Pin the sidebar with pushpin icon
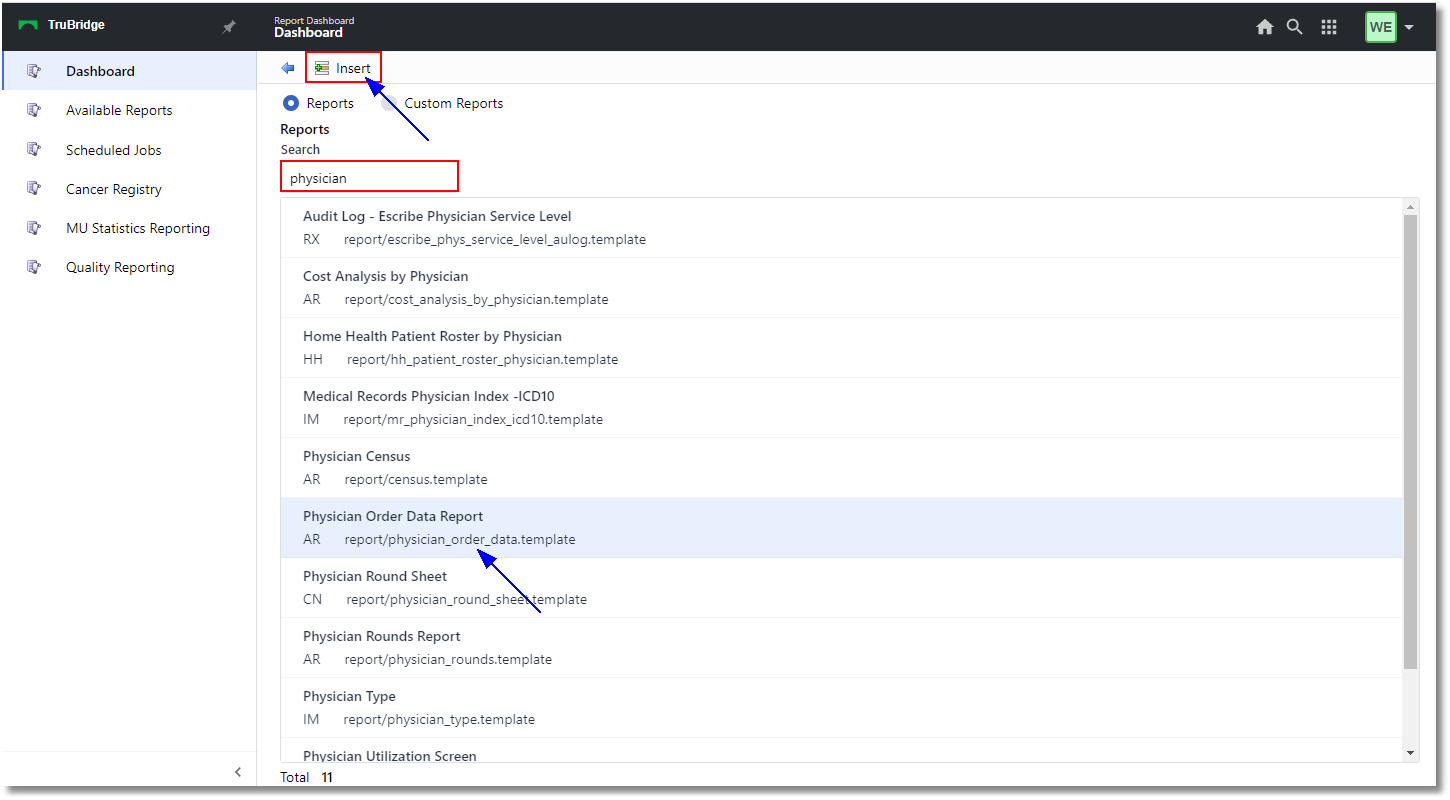The image size is (1450, 800). (x=228, y=27)
